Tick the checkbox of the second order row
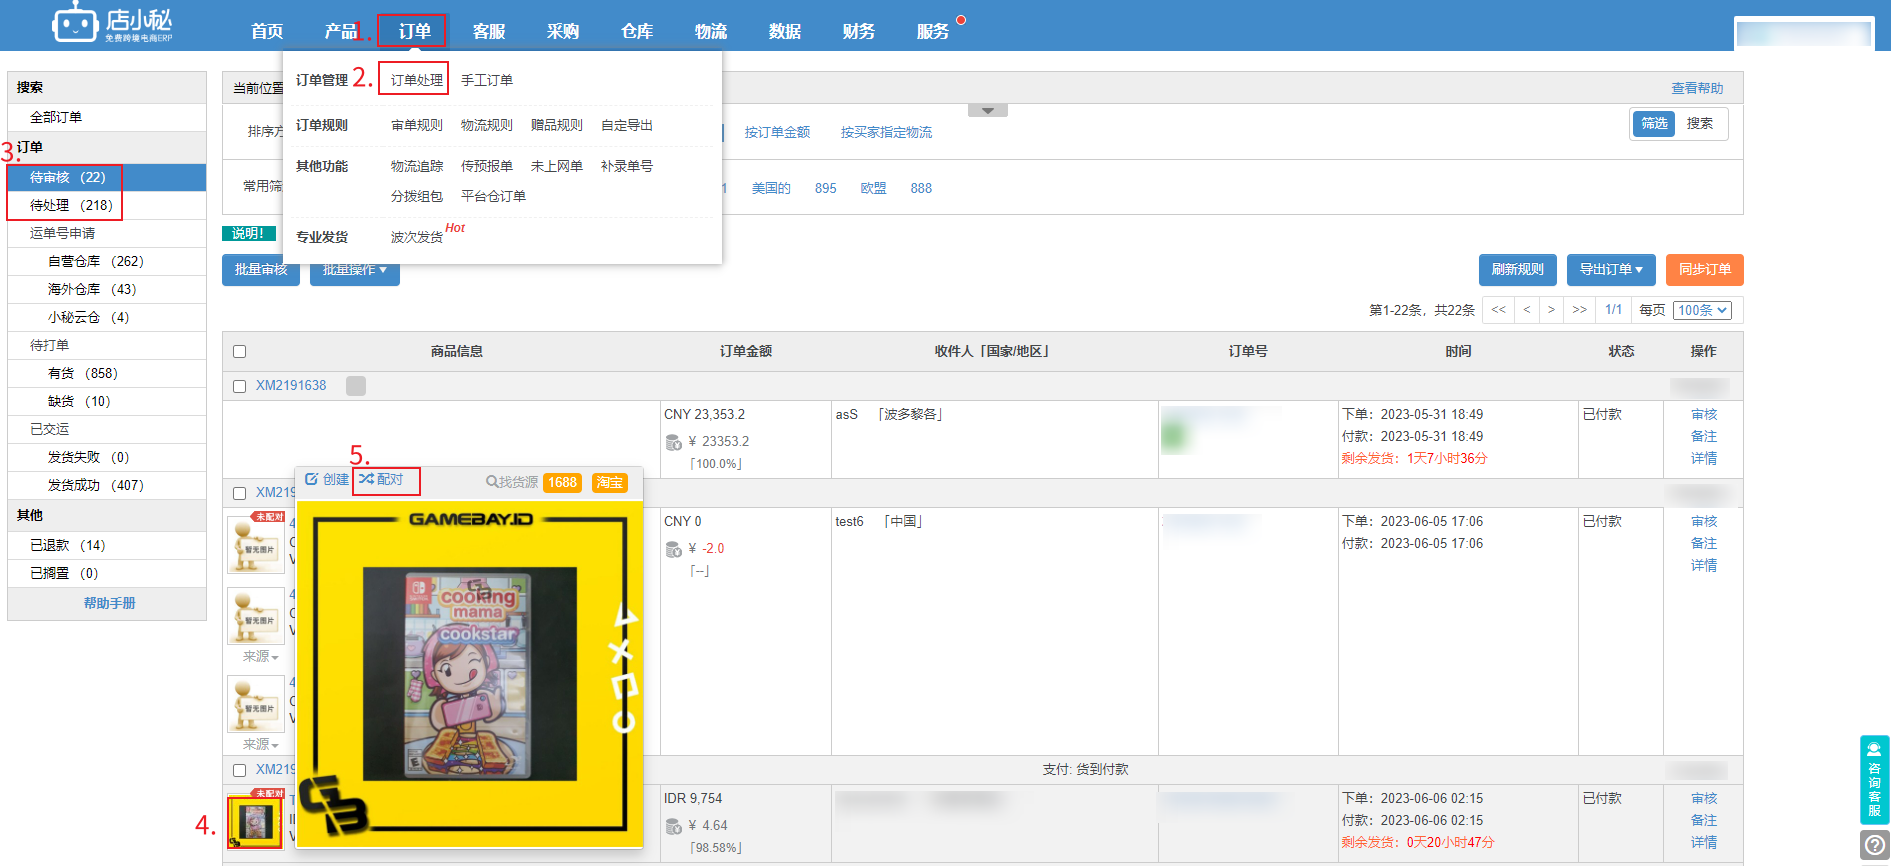The height and width of the screenshot is (866, 1891). 239,493
